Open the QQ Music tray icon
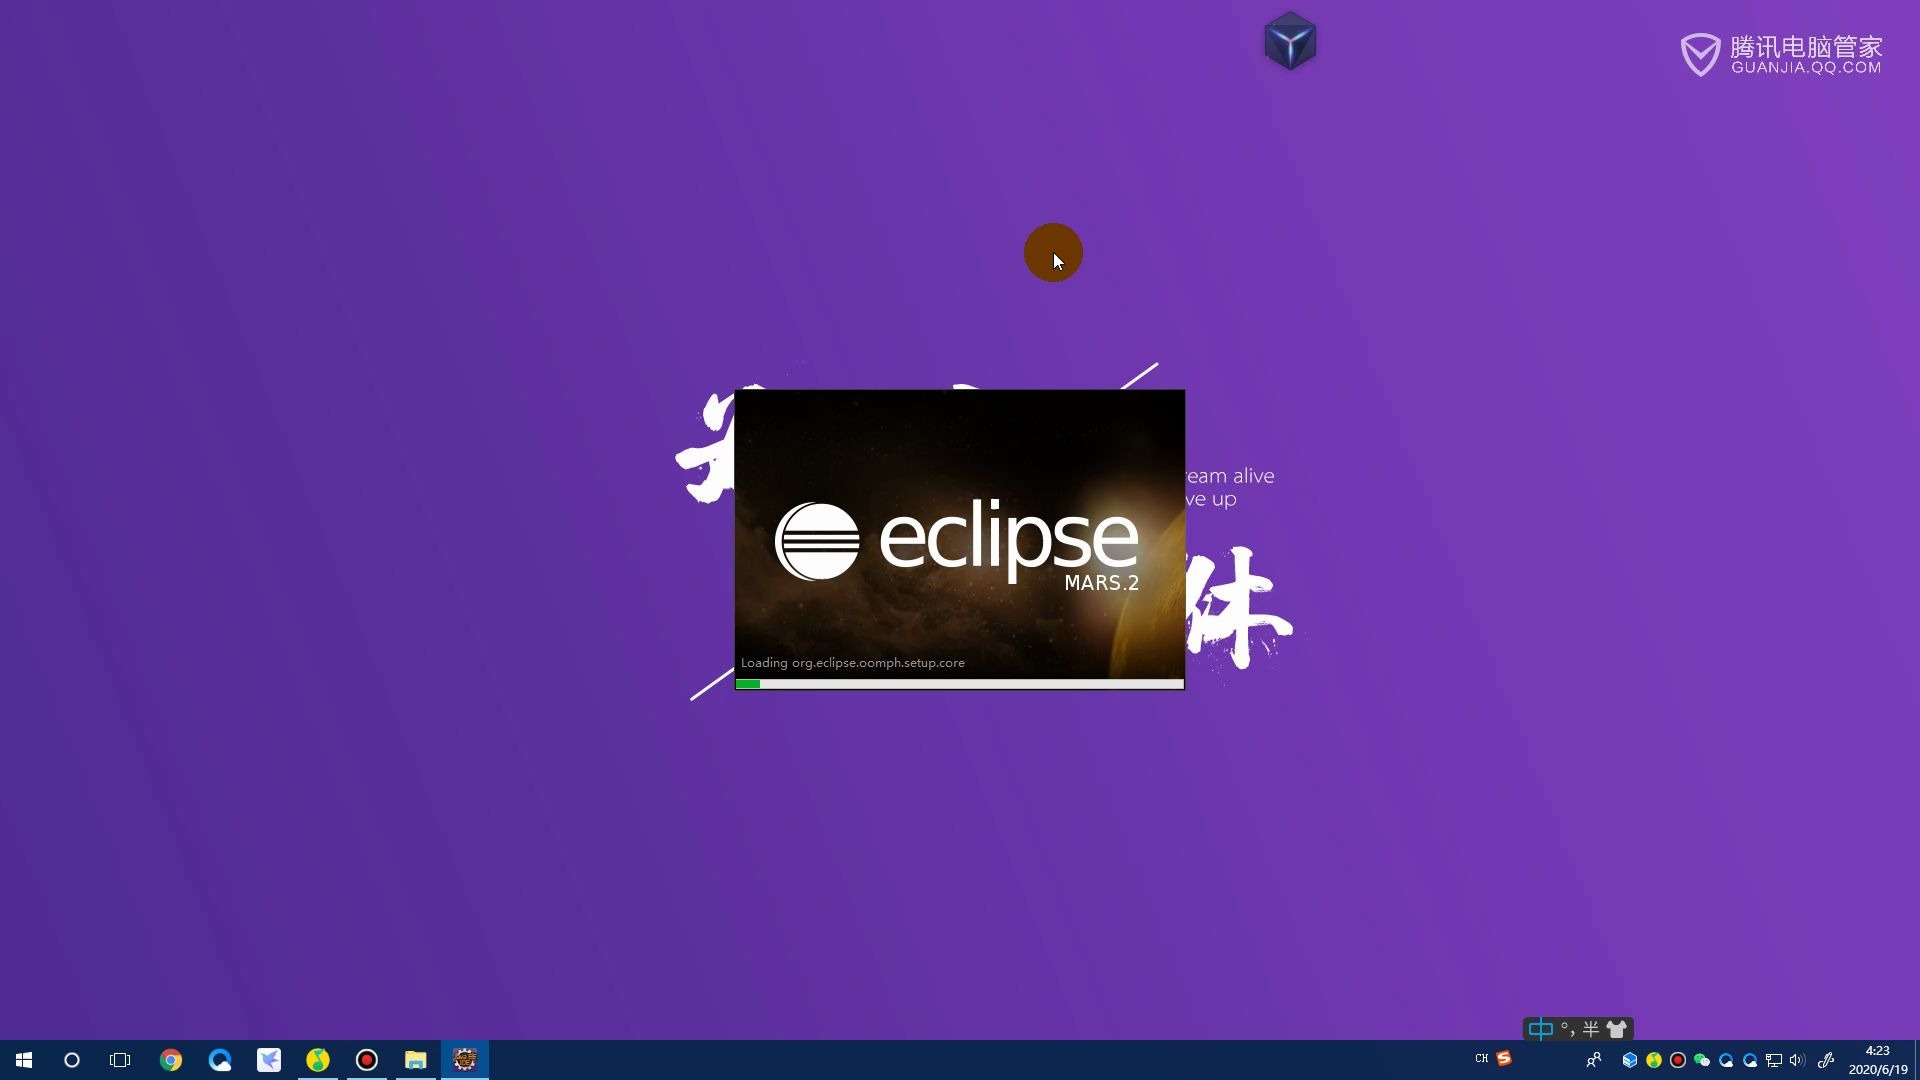 [x=1654, y=1060]
